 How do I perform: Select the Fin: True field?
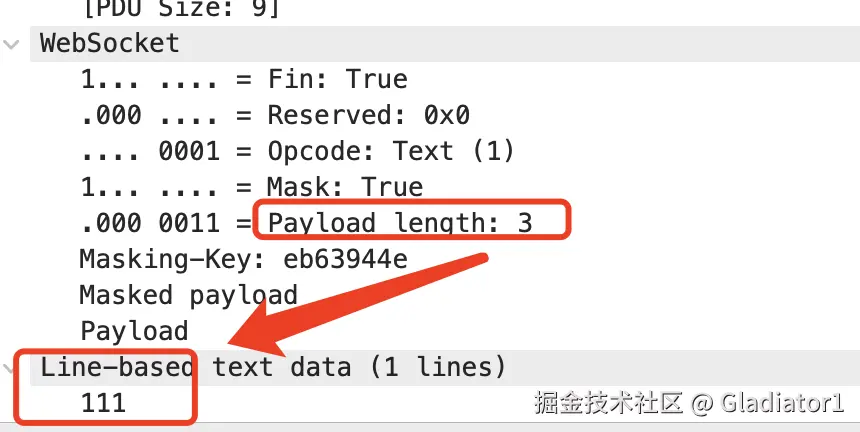point(244,79)
